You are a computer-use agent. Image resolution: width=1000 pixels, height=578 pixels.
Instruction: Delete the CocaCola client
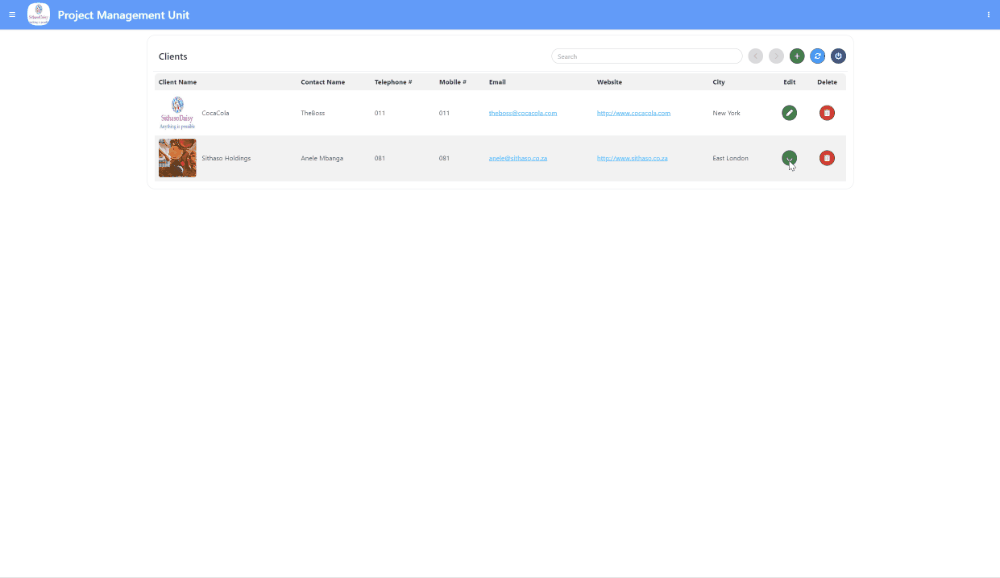pyautogui.click(x=827, y=113)
